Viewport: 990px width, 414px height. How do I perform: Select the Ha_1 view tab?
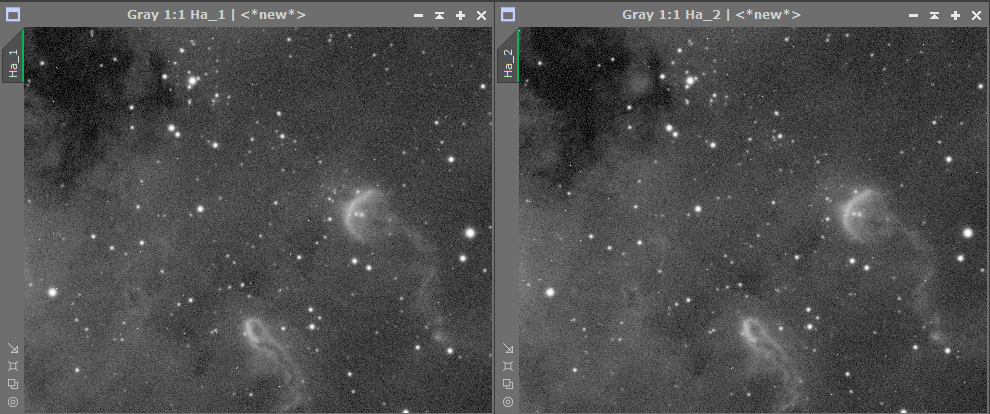(14, 57)
